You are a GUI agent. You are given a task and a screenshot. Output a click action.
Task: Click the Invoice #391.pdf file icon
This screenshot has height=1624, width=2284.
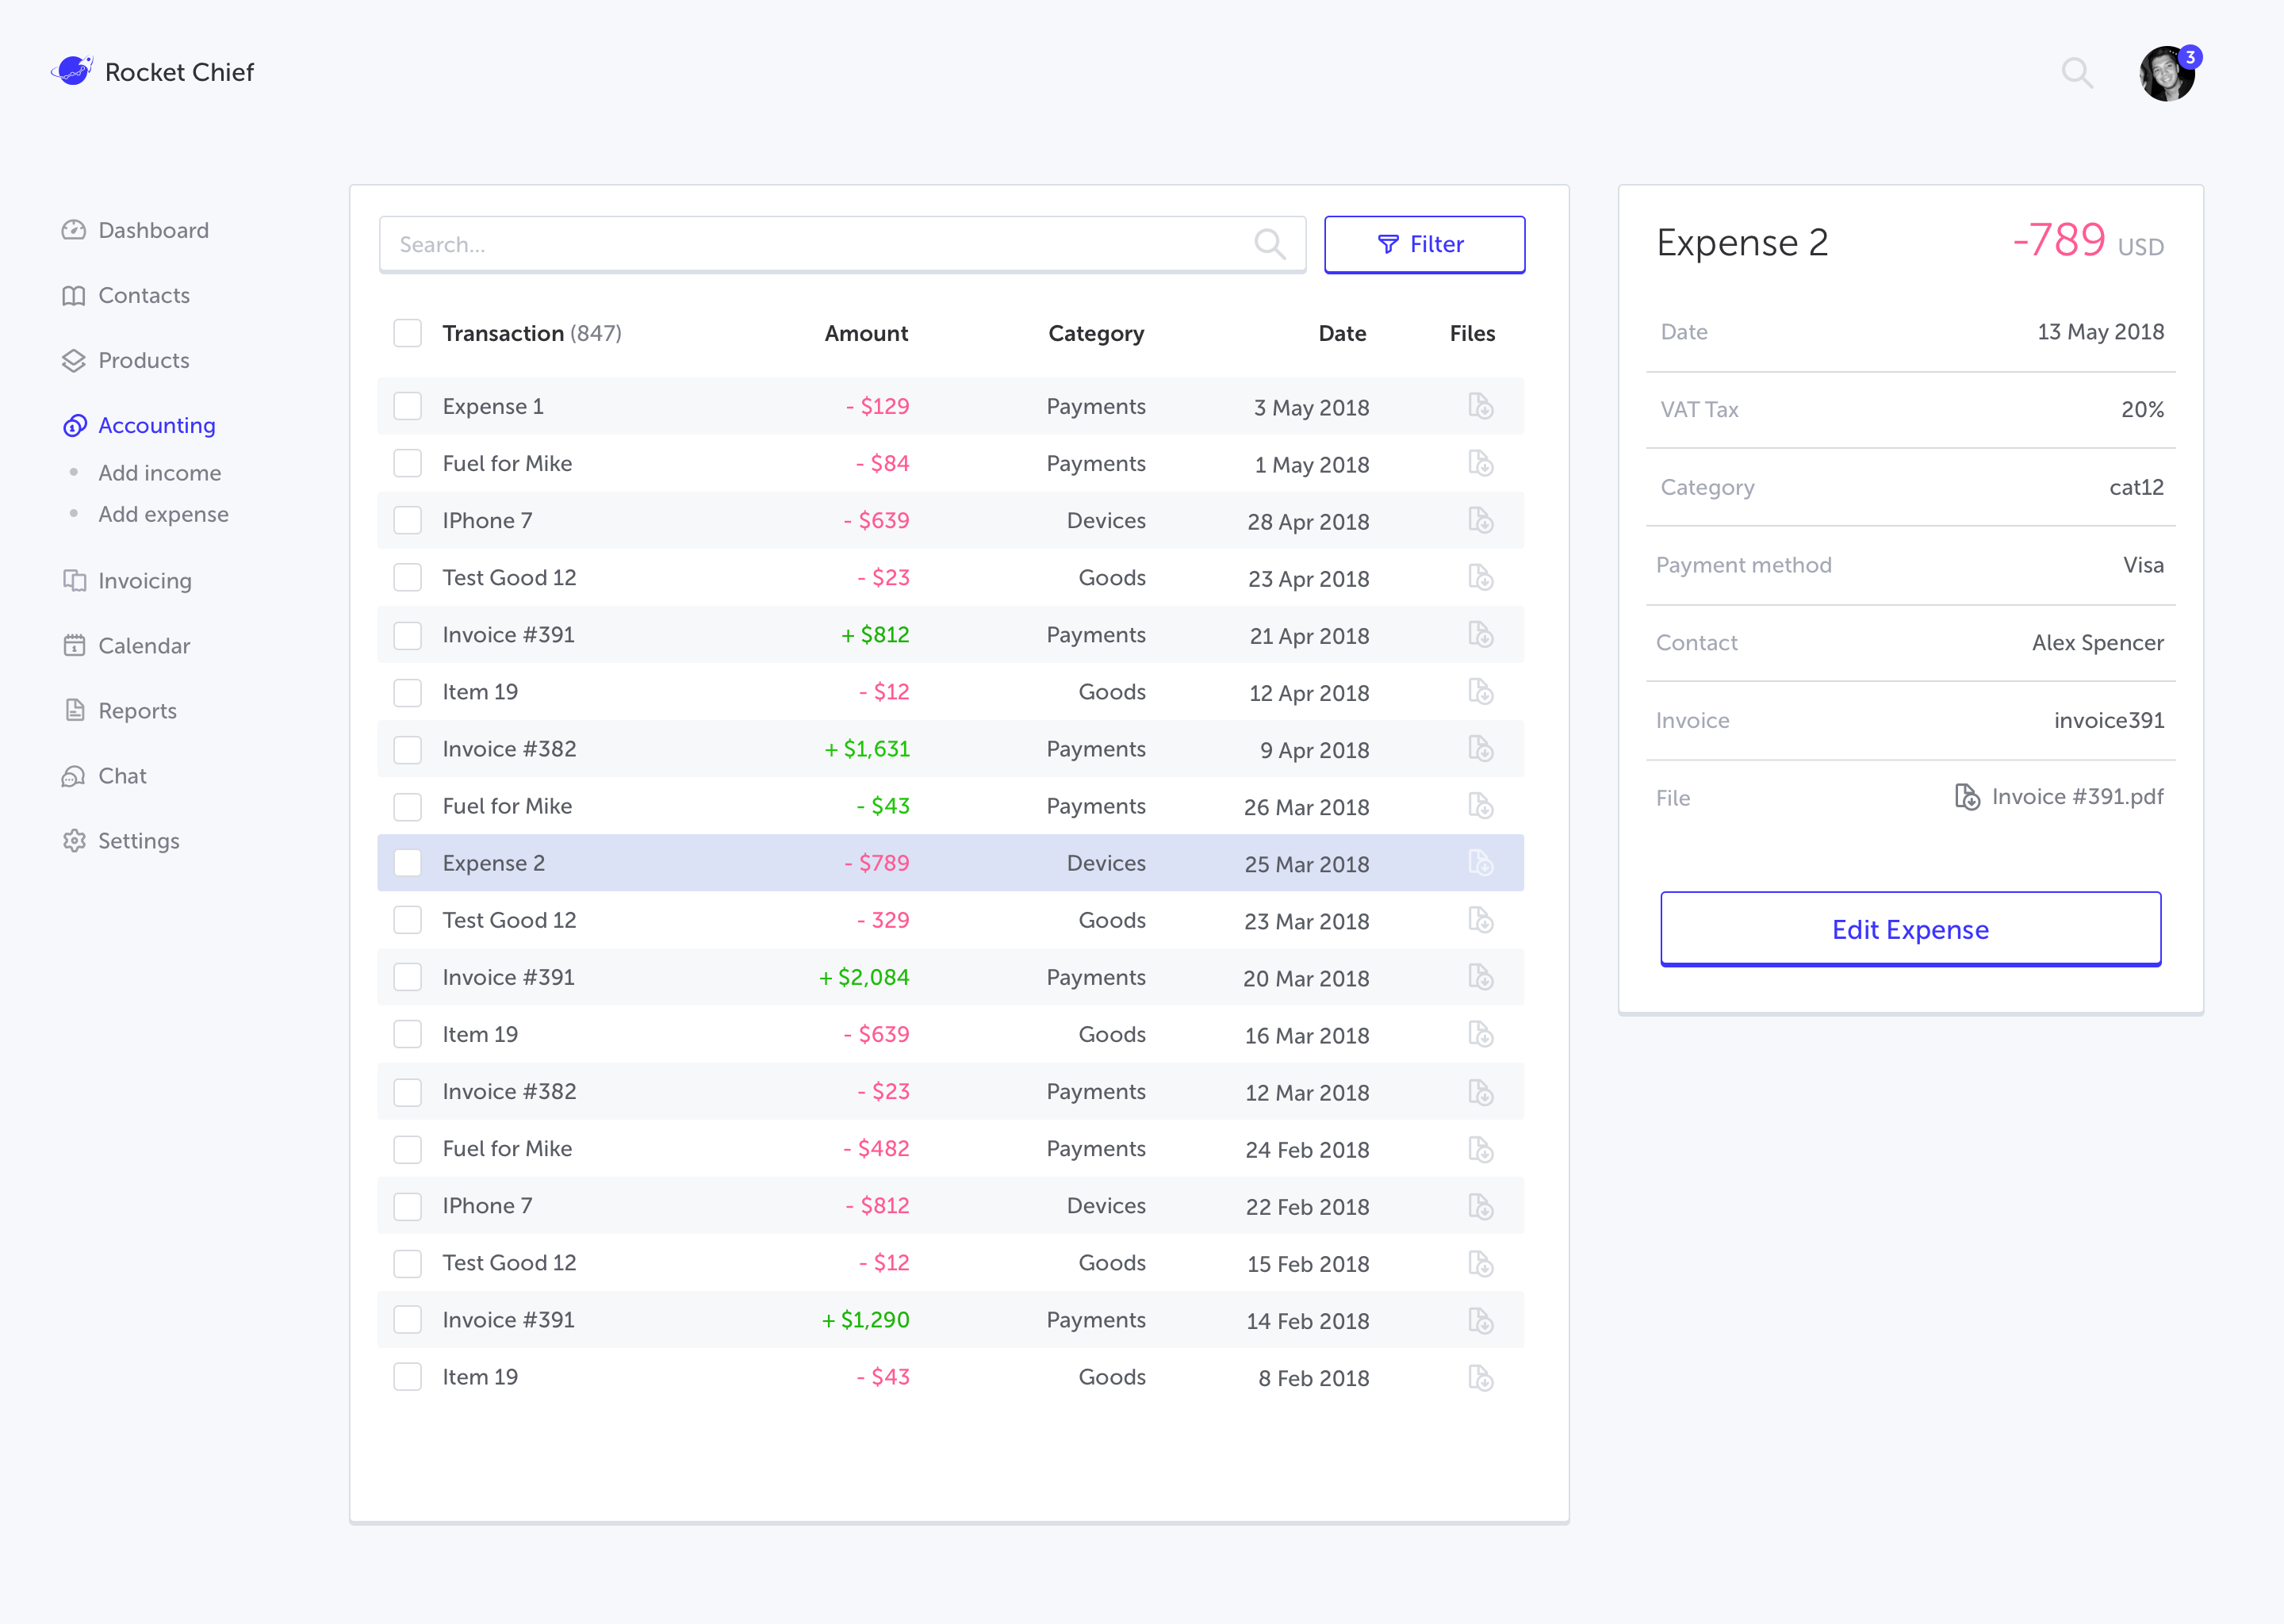pyautogui.click(x=1966, y=797)
